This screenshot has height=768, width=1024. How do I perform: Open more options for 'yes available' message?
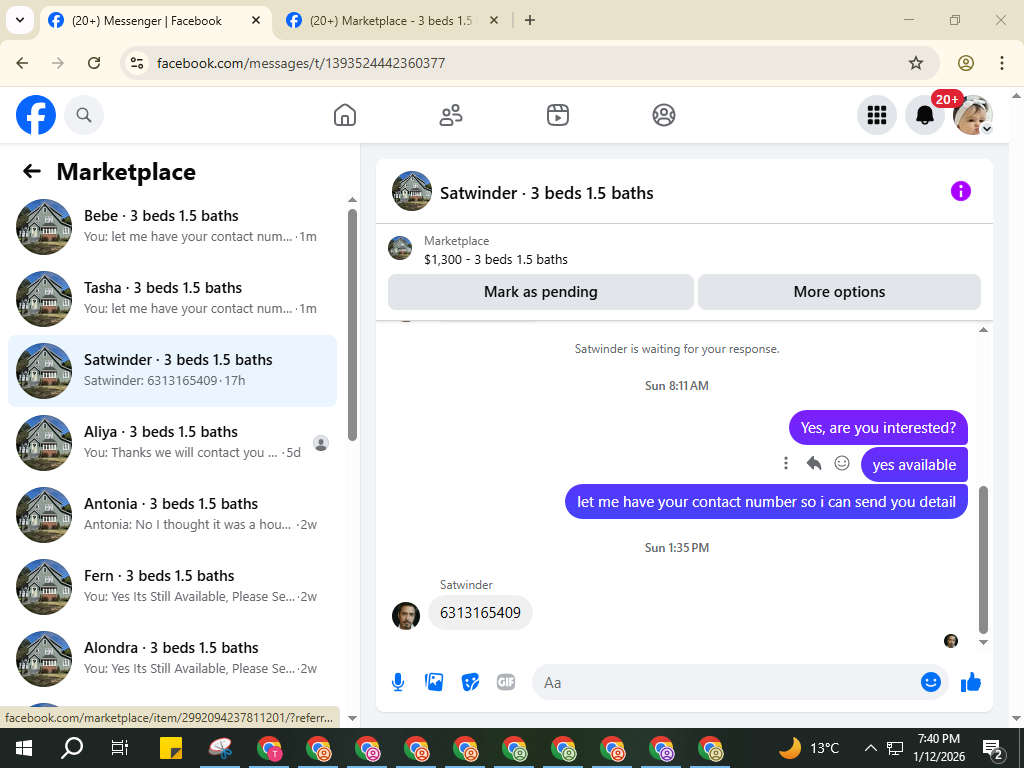coord(786,464)
